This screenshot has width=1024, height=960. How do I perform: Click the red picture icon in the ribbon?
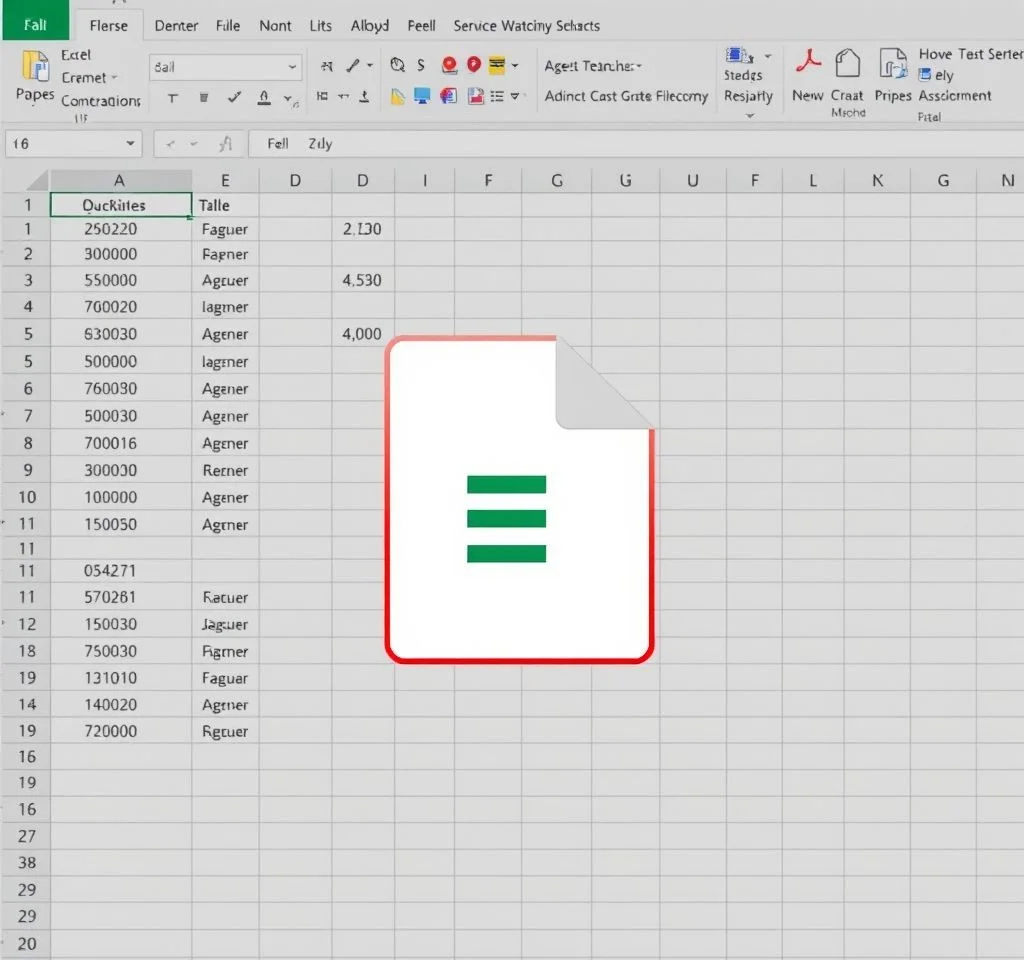(x=475, y=97)
